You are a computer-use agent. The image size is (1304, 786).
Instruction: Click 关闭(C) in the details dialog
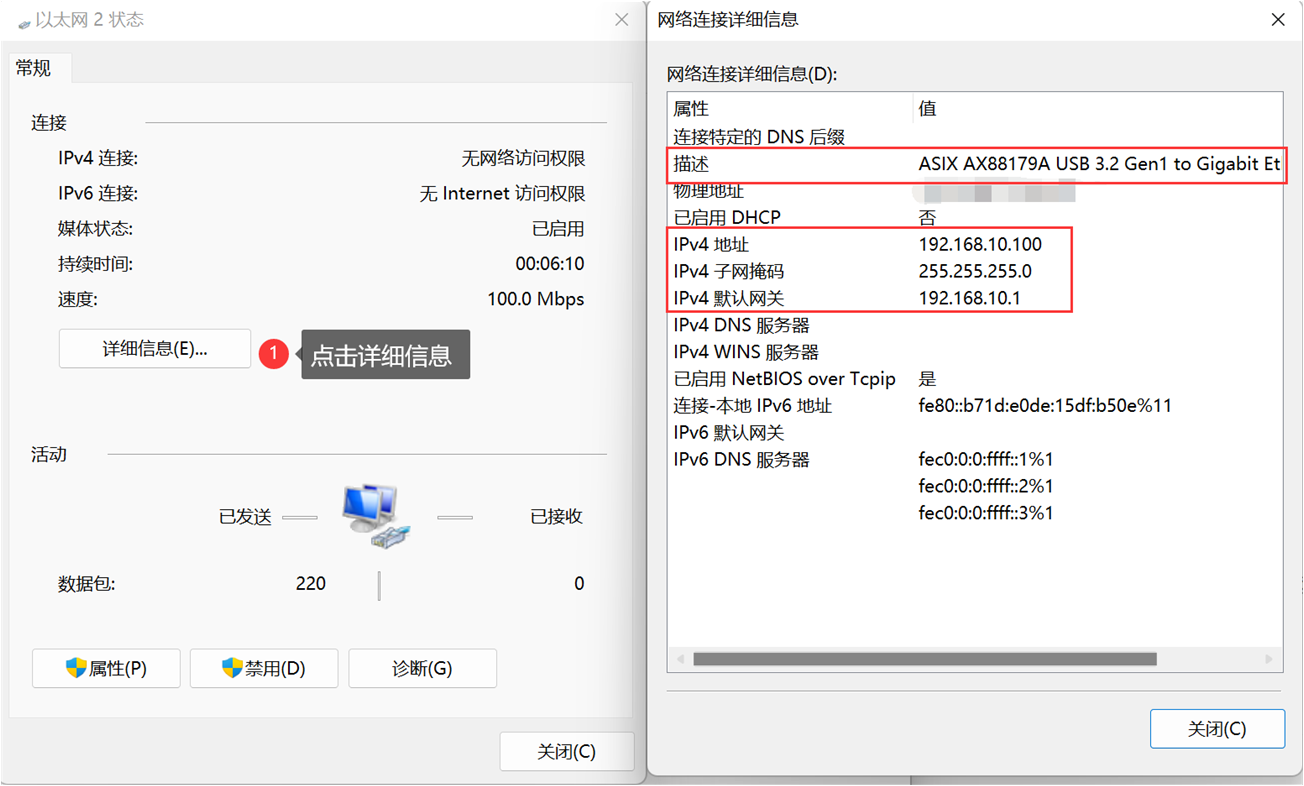coord(1217,729)
